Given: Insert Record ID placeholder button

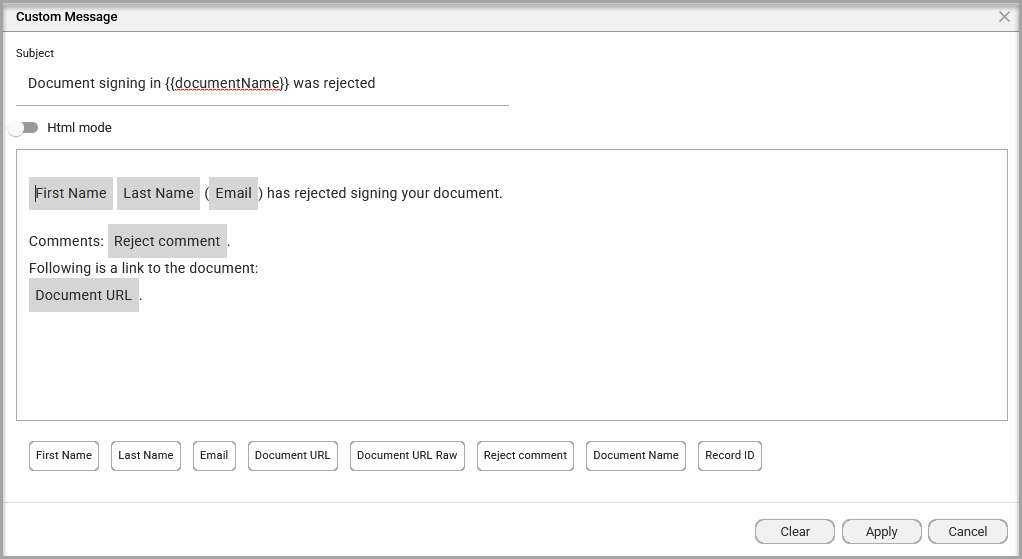Looking at the screenshot, I should tap(729, 455).
